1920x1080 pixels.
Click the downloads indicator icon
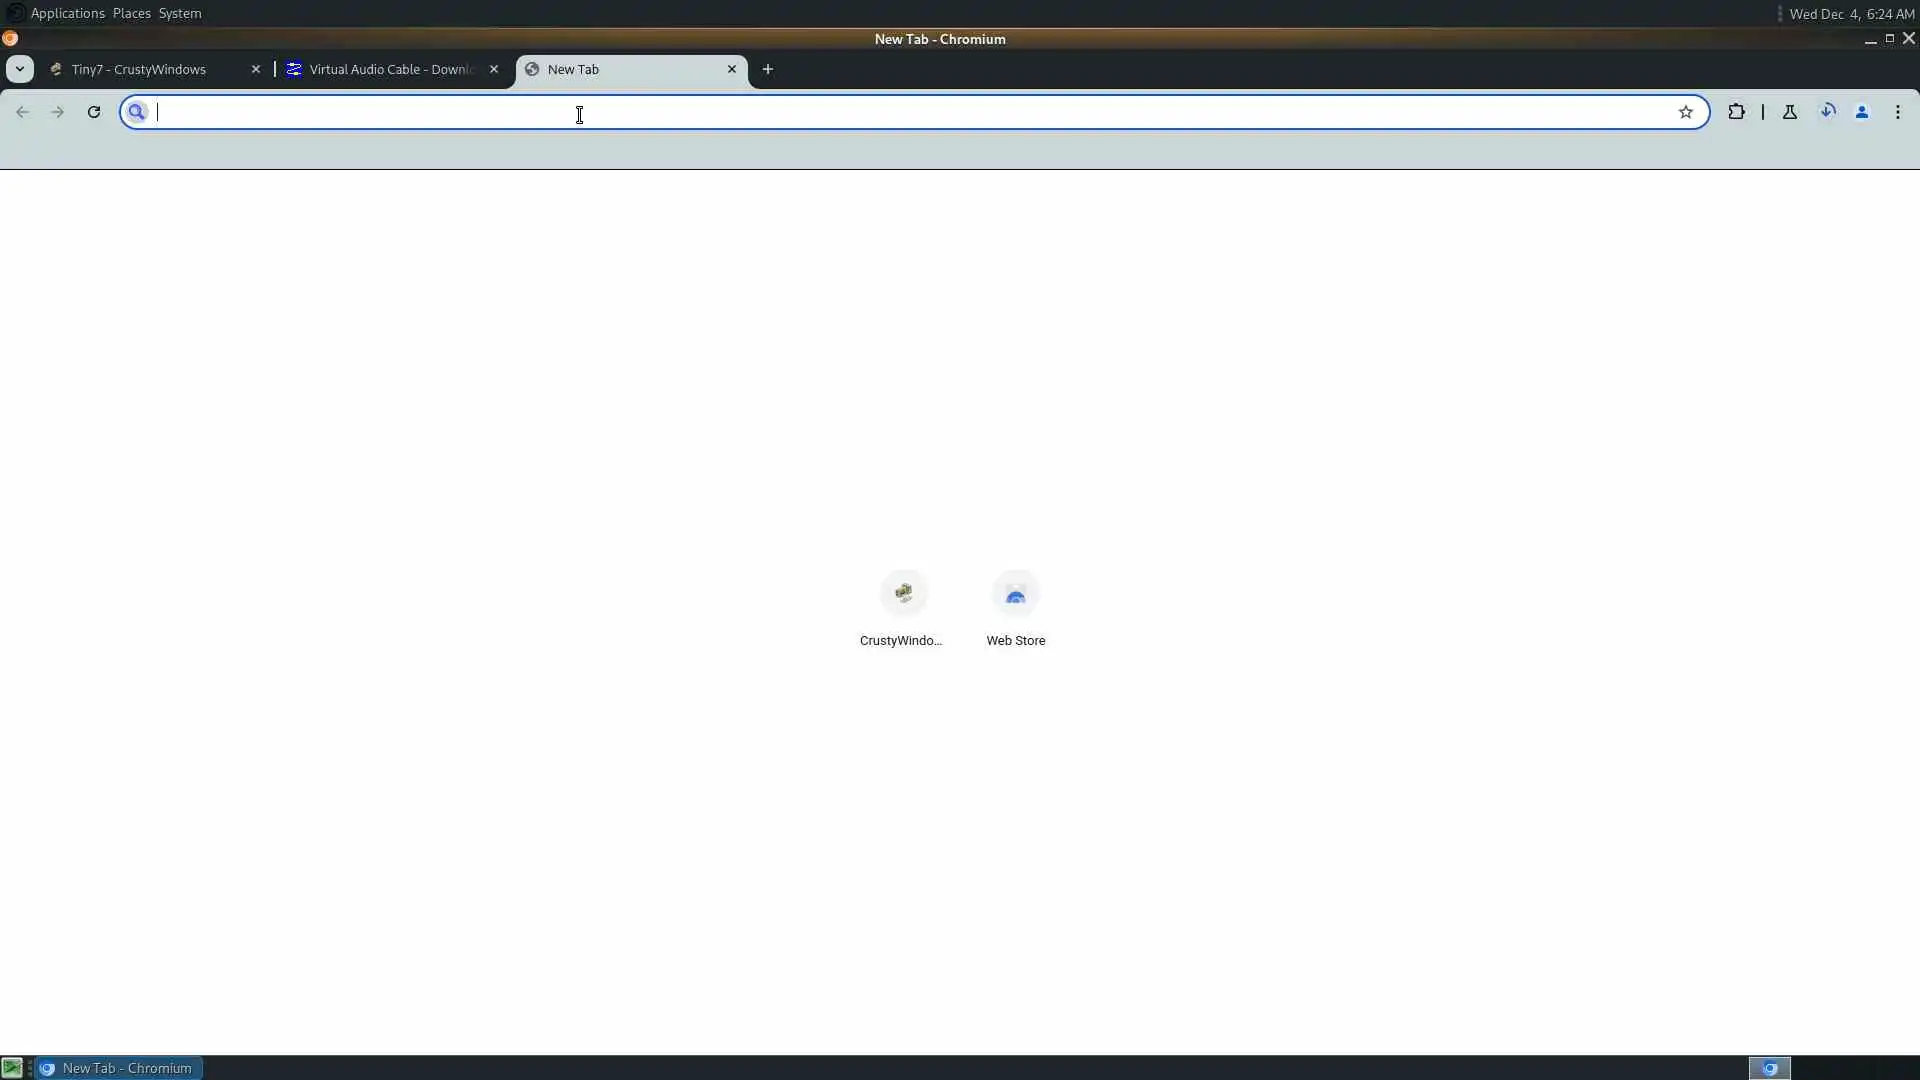[x=1827, y=112]
